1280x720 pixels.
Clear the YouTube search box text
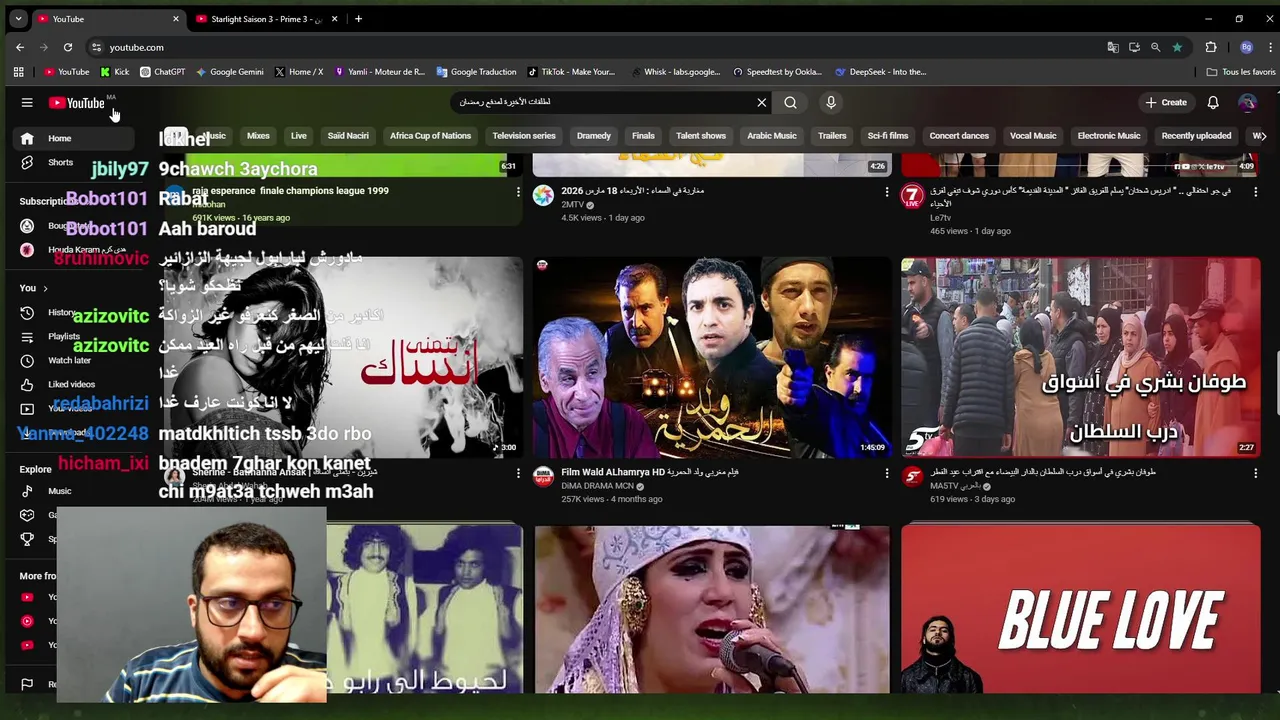[762, 102]
